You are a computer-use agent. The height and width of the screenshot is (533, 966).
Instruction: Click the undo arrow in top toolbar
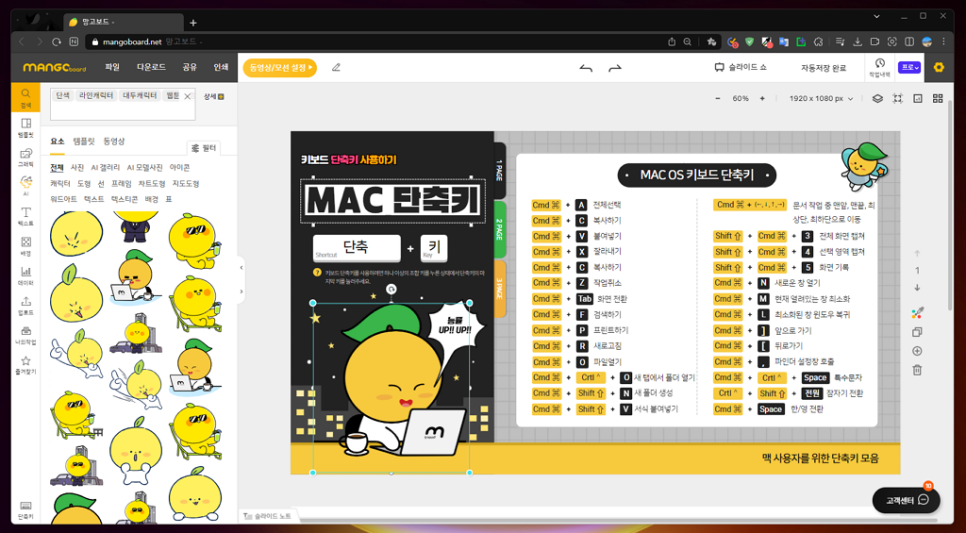[585, 68]
